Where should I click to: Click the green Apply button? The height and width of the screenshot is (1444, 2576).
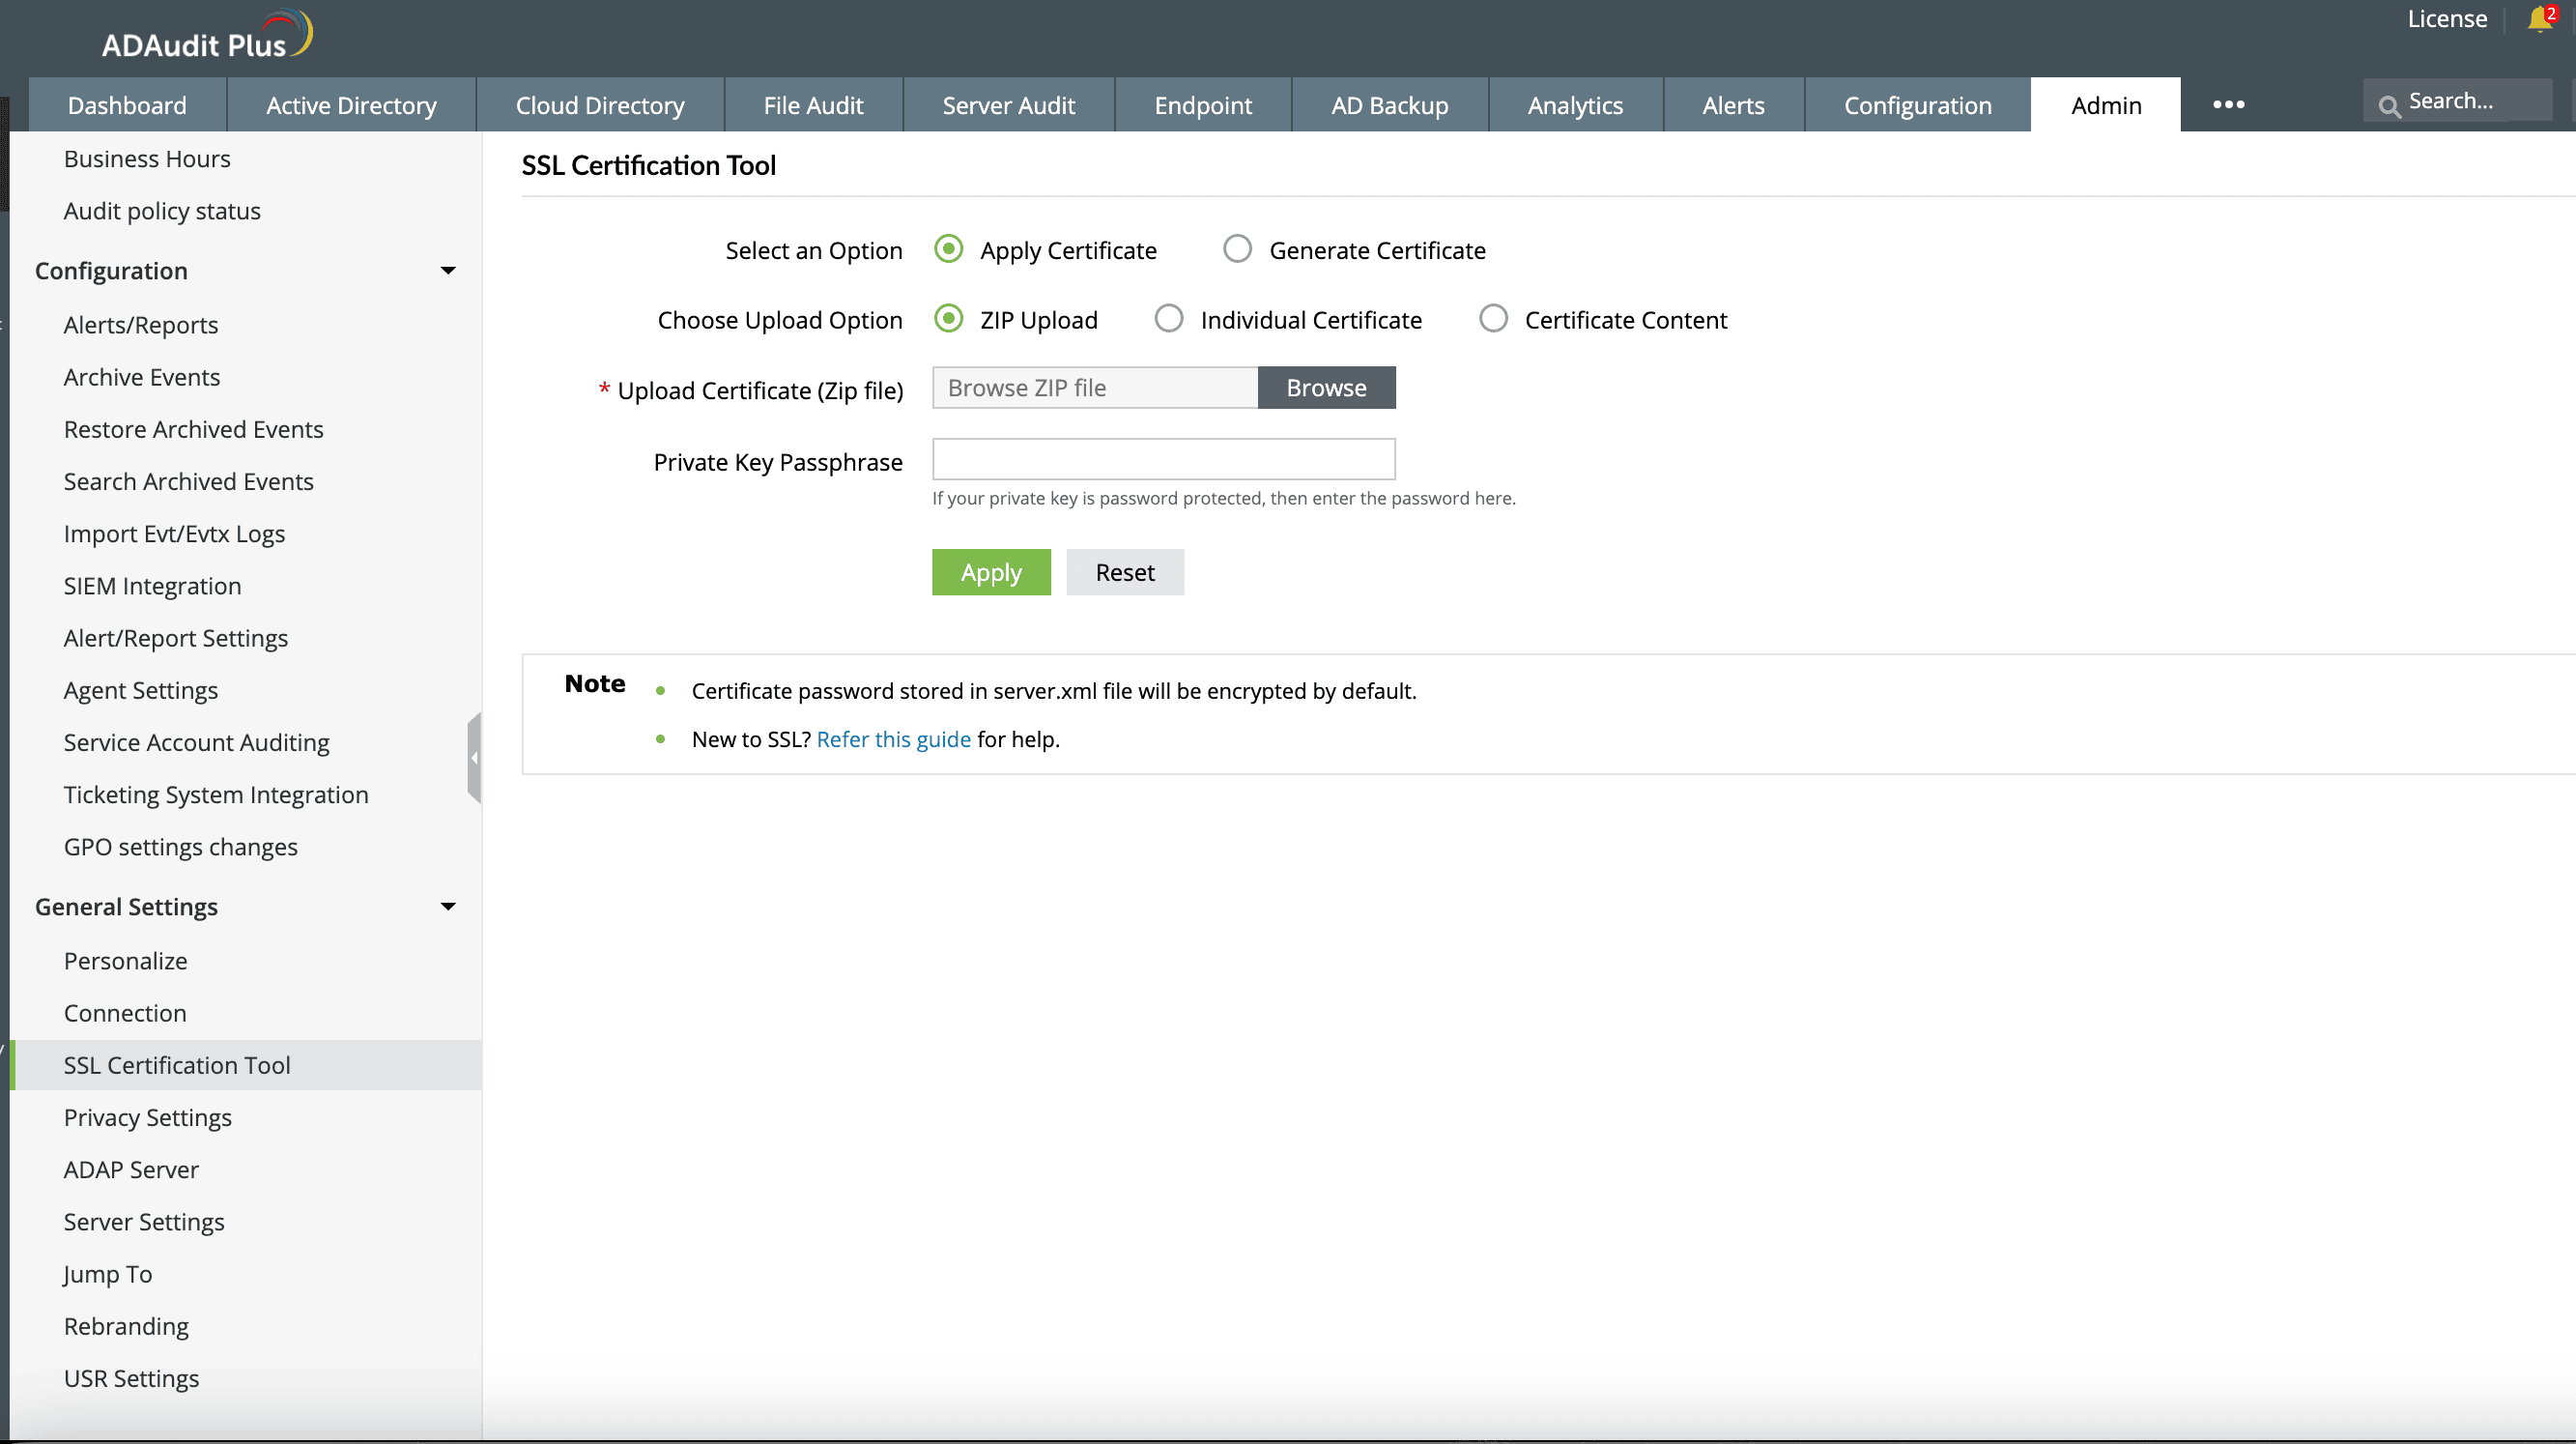tap(991, 572)
